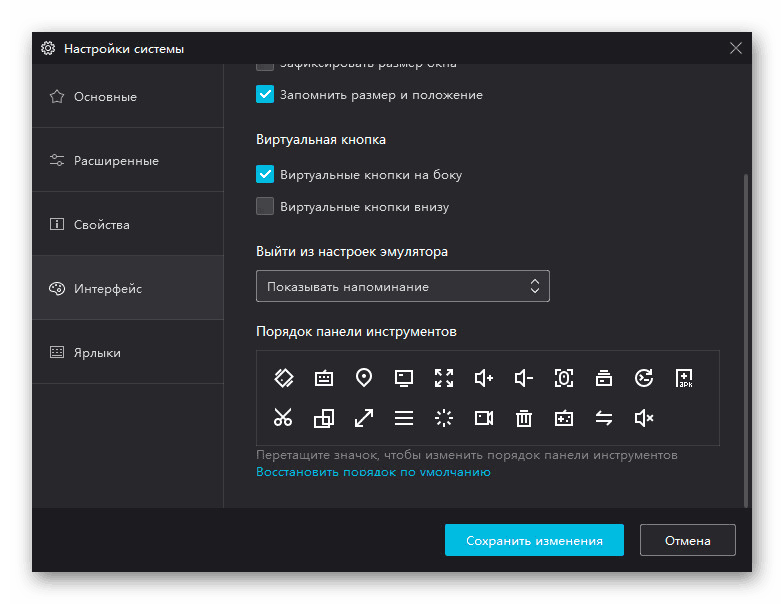
Task: Open the 'Показывать напоминание' dropdown
Action: 403,287
